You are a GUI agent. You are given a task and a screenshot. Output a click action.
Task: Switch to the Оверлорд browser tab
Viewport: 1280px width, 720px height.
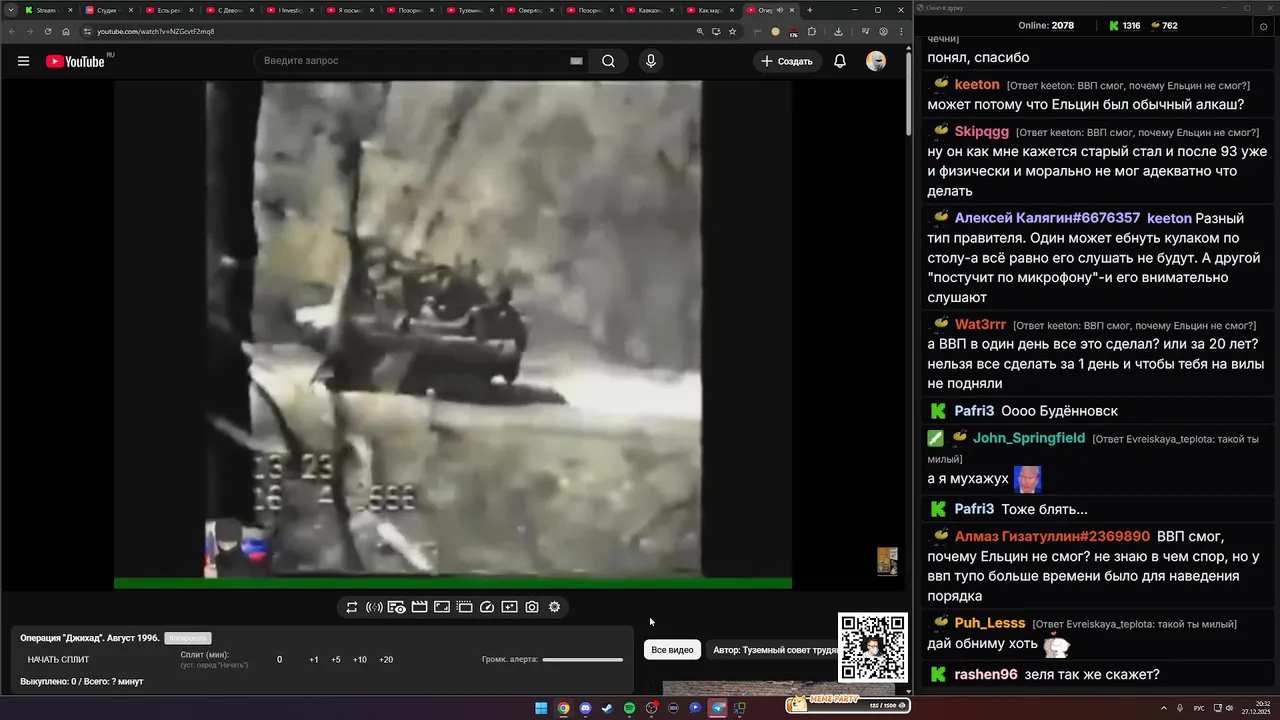[529, 10]
